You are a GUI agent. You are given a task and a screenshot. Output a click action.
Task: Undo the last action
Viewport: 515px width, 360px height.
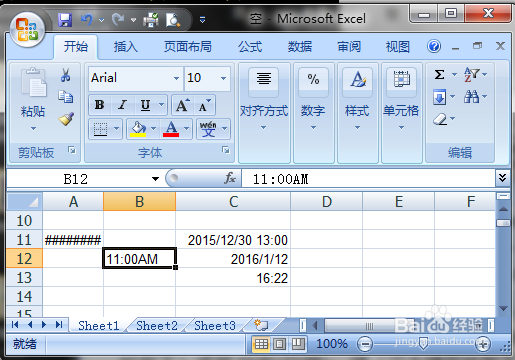tap(87, 20)
